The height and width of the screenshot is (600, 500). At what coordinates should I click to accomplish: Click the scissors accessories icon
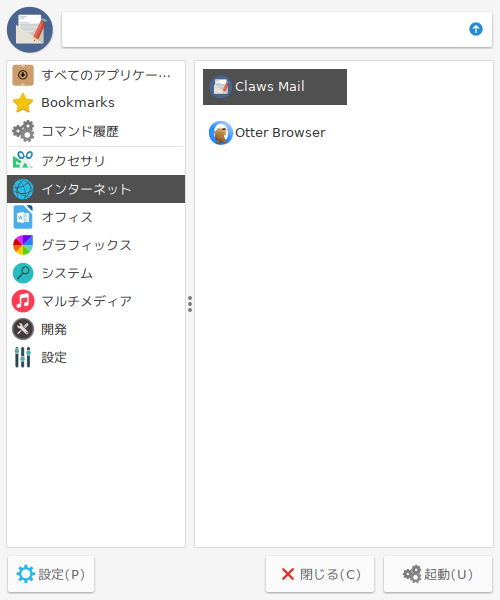(23, 160)
